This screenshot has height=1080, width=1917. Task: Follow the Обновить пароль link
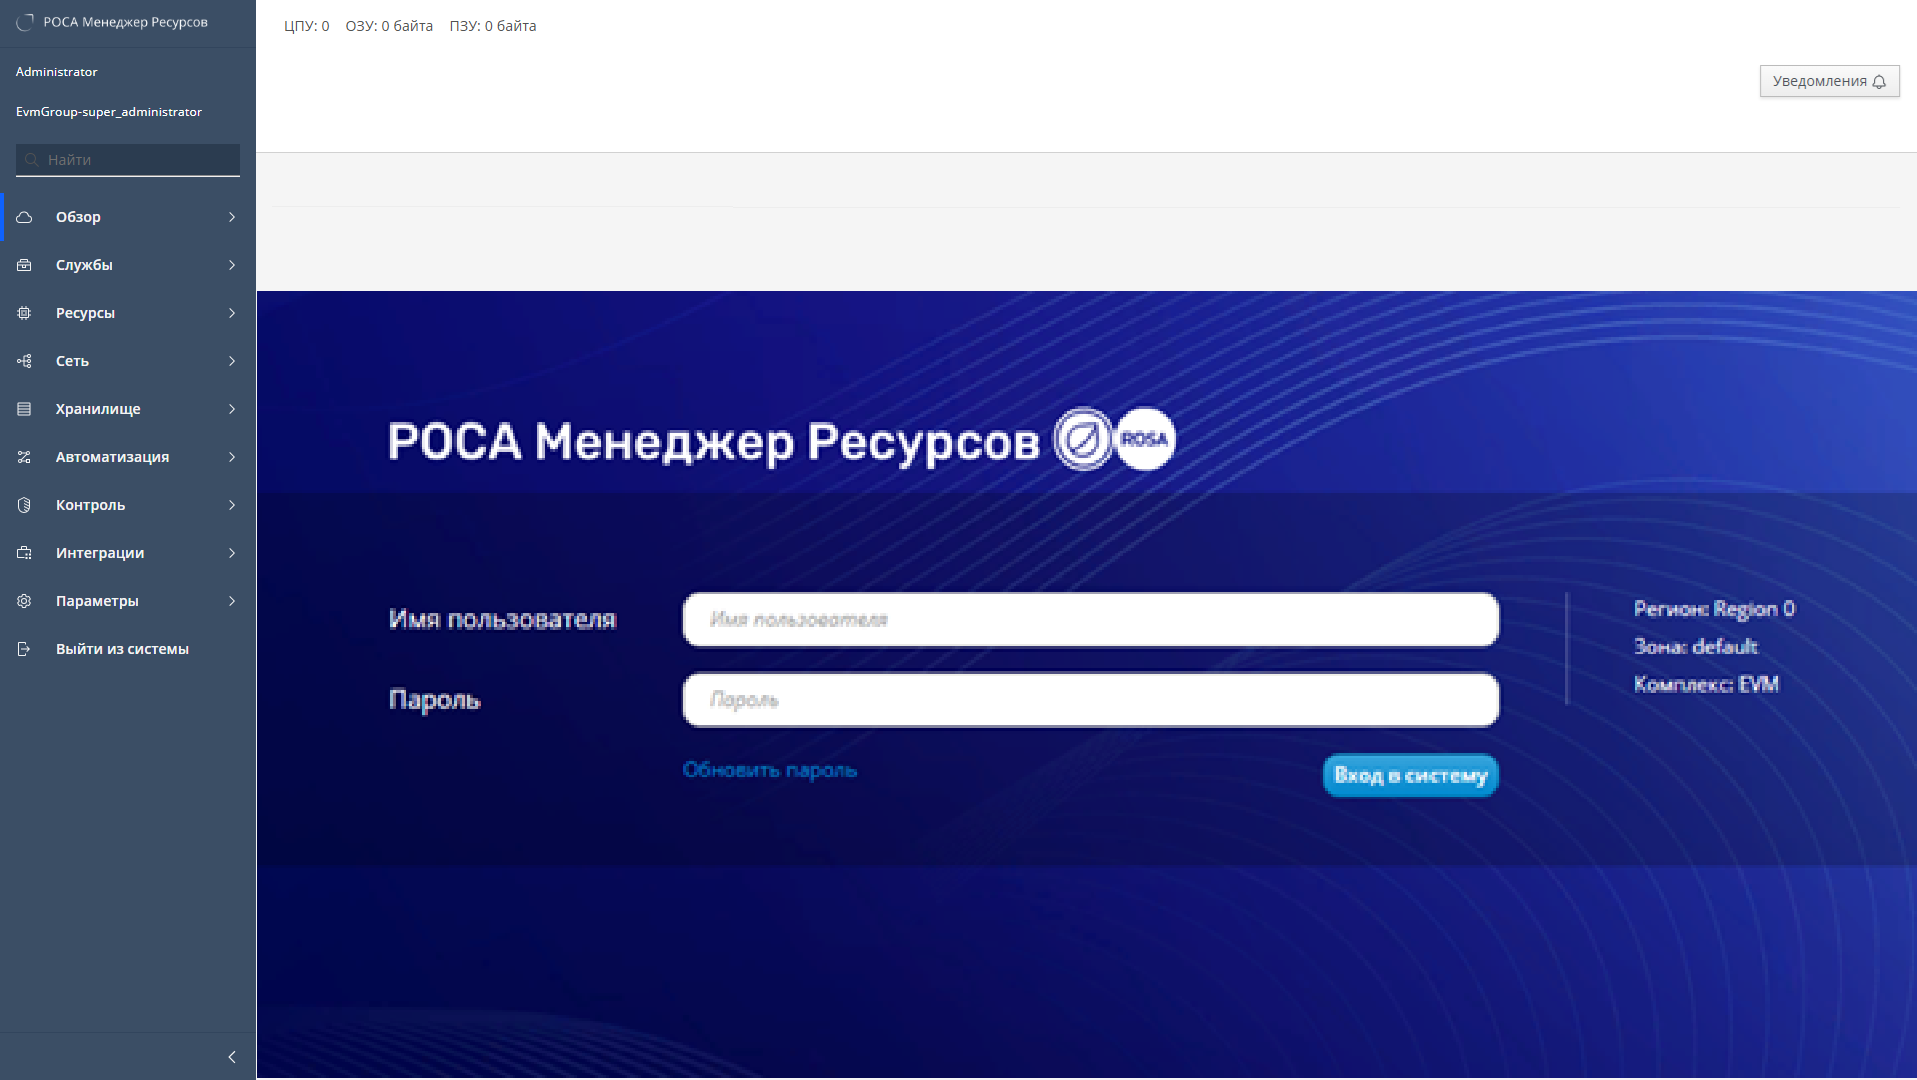[769, 770]
